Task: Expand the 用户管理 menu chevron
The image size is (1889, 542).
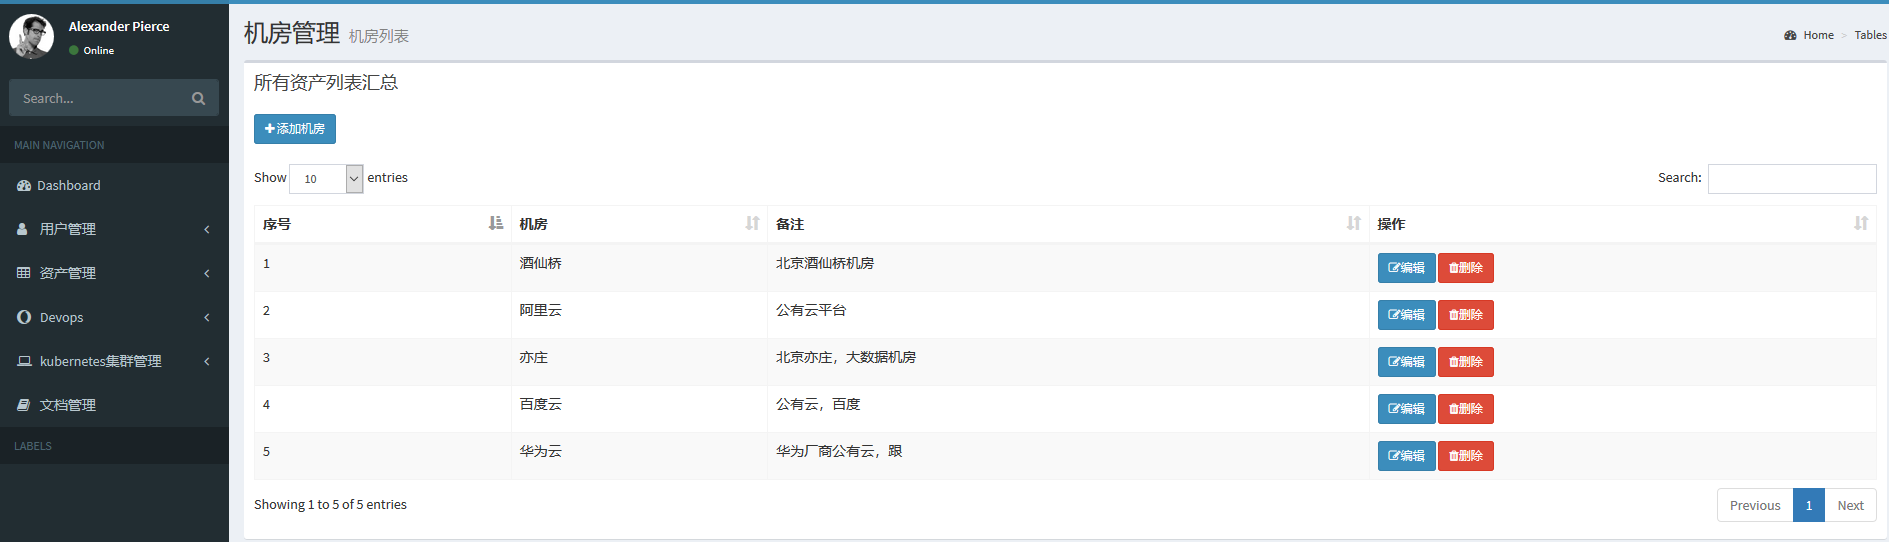Action: tap(207, 229)
